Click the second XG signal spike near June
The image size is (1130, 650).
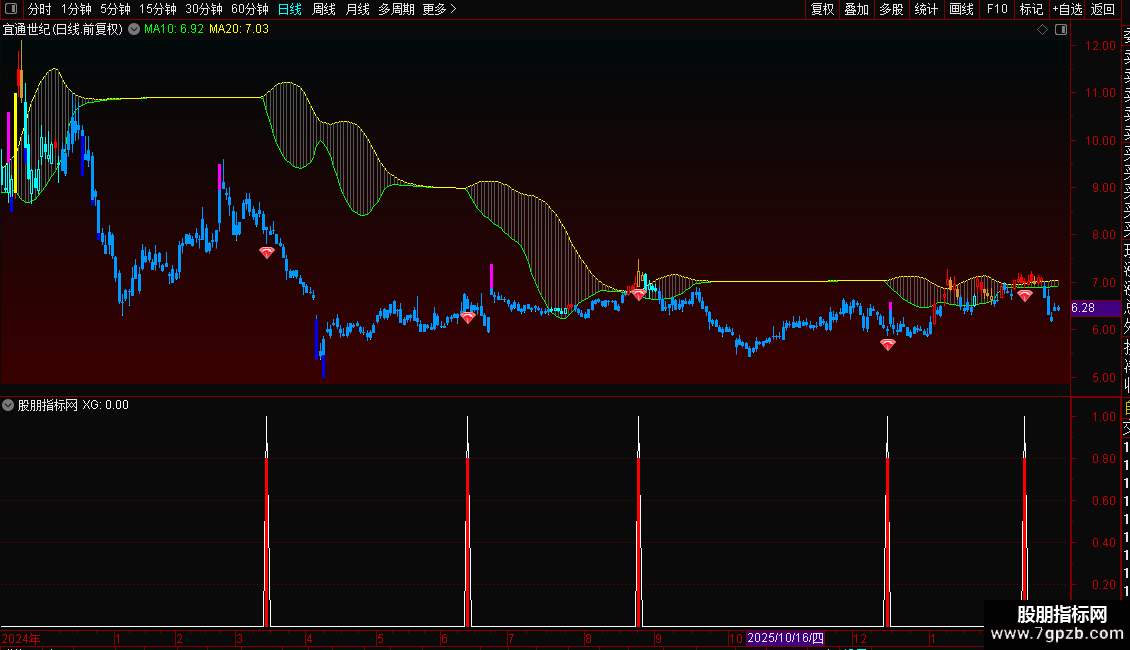point(468,521)
